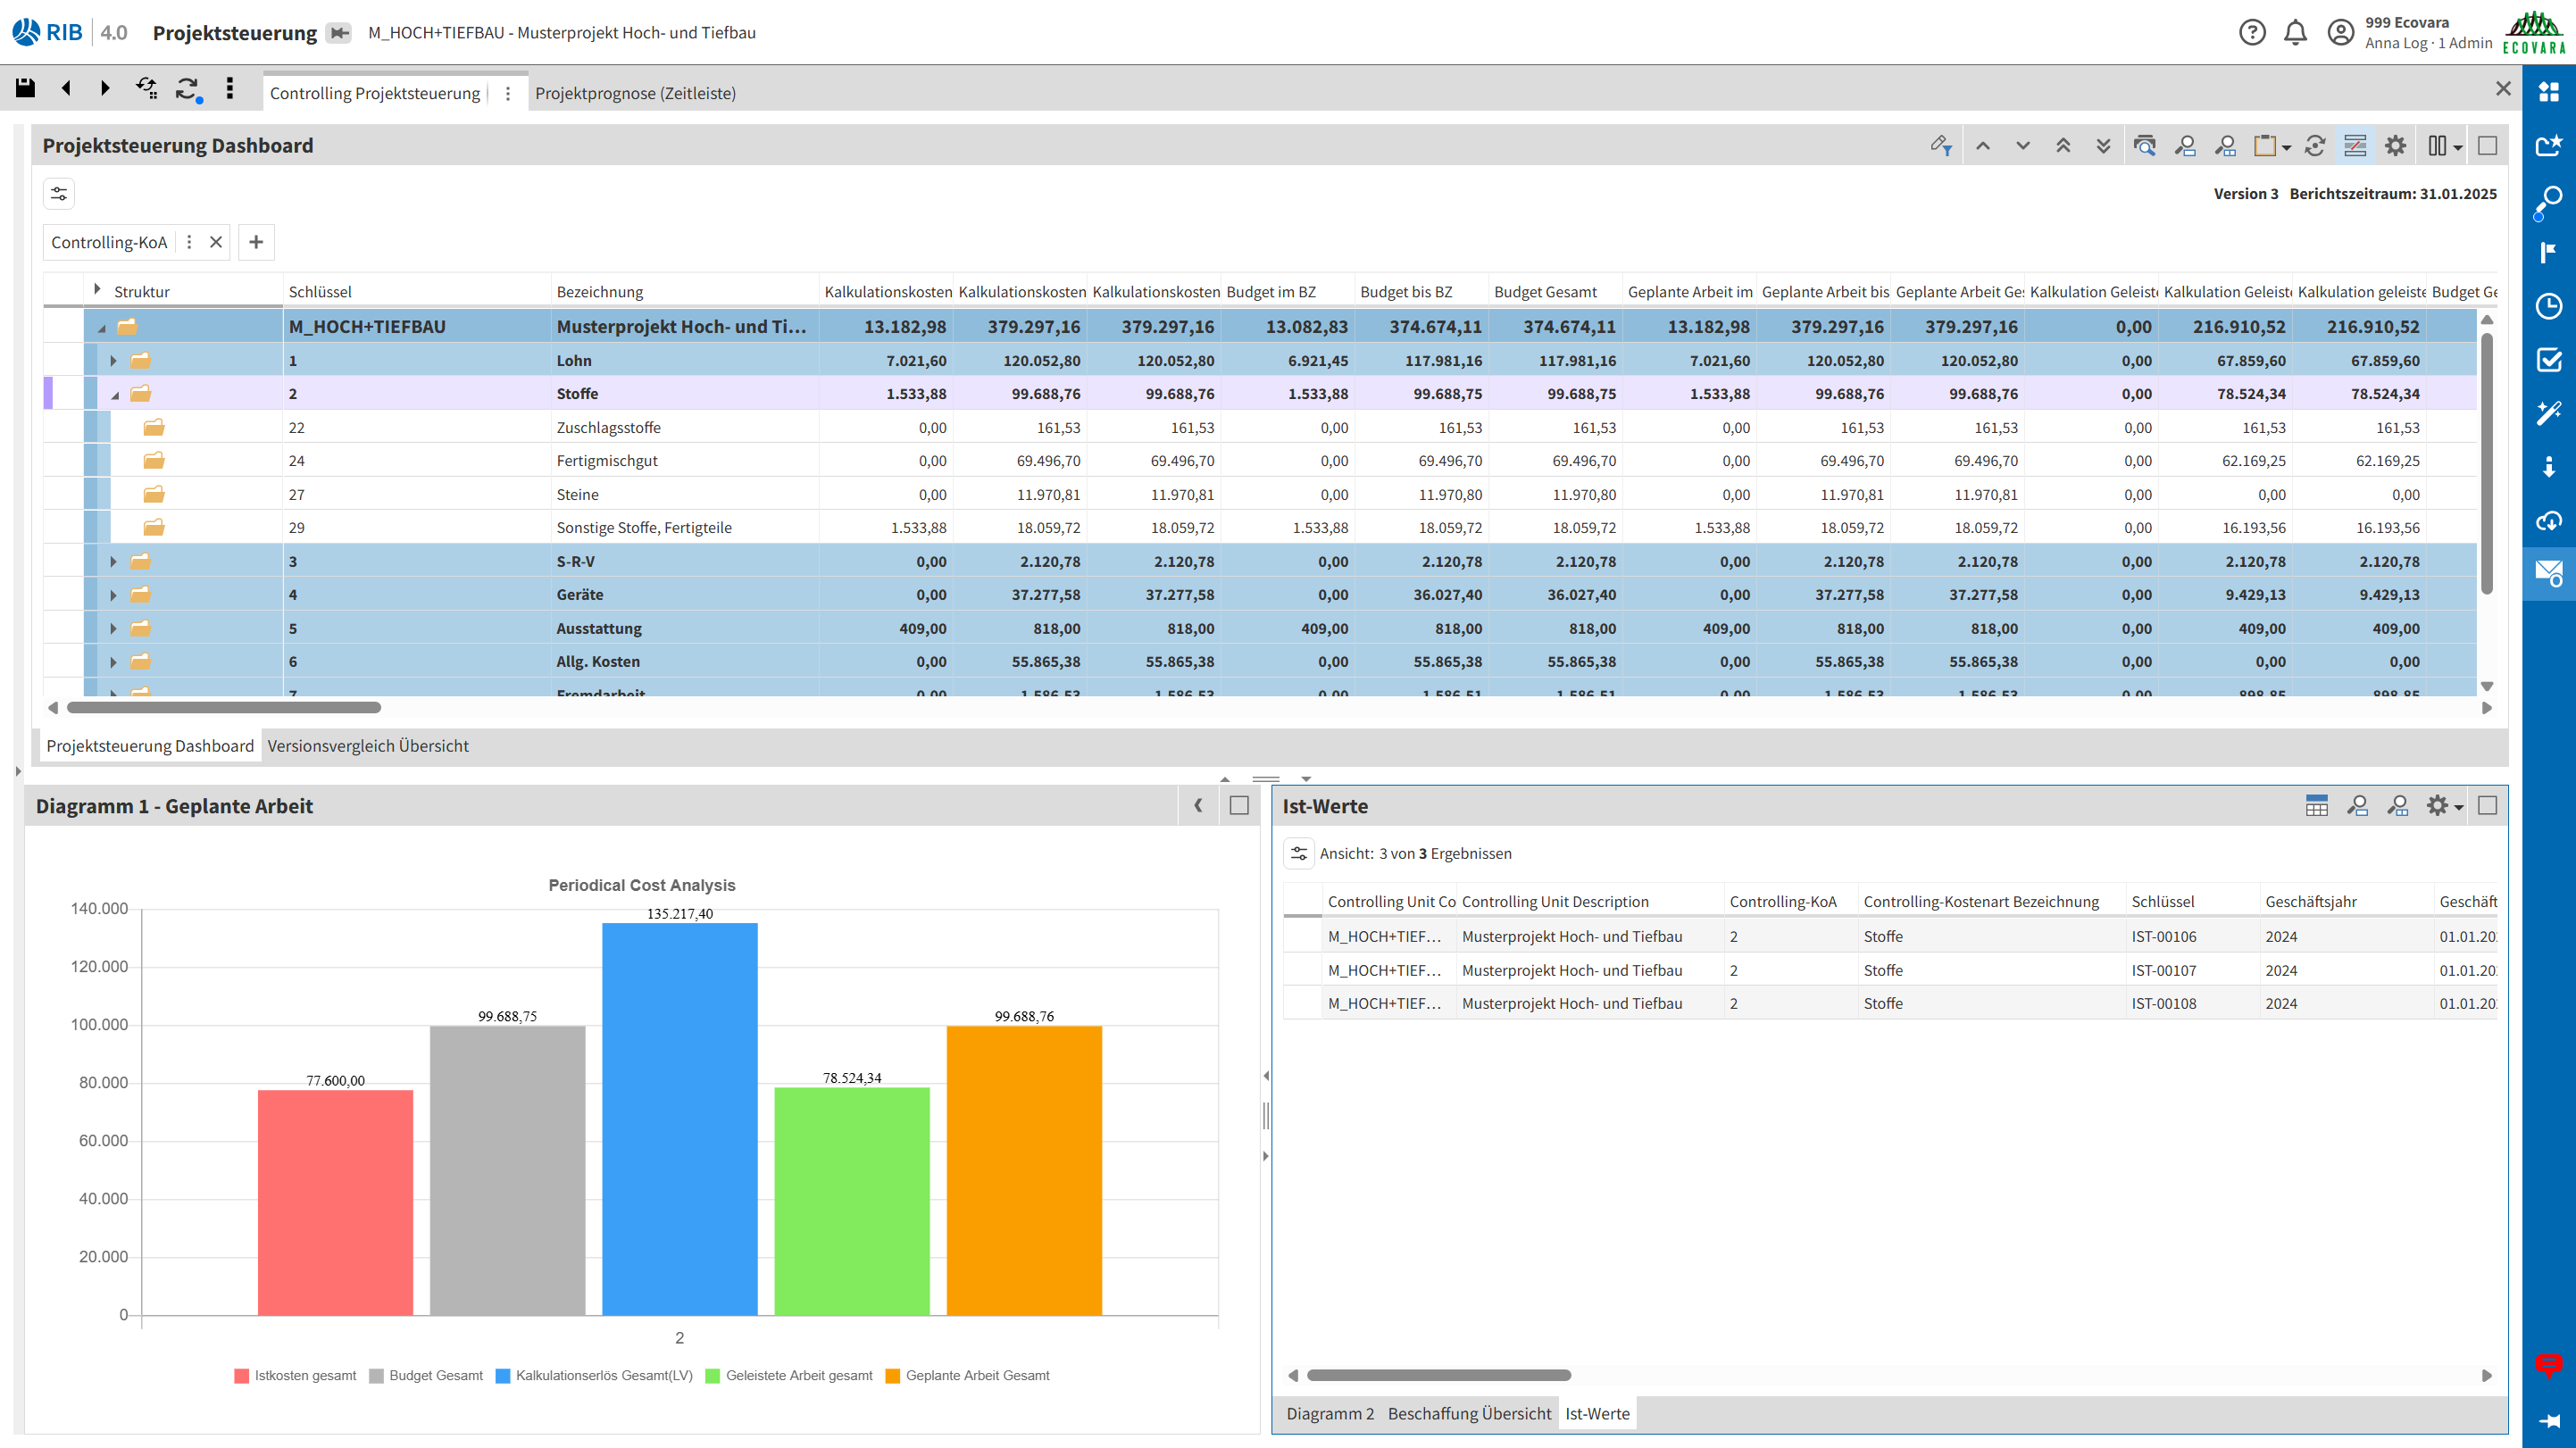2576x1448 pixels.
Task: Toggle highlighted row-marking button in dashboard toolbar
Action: (x=2355, y=146)
